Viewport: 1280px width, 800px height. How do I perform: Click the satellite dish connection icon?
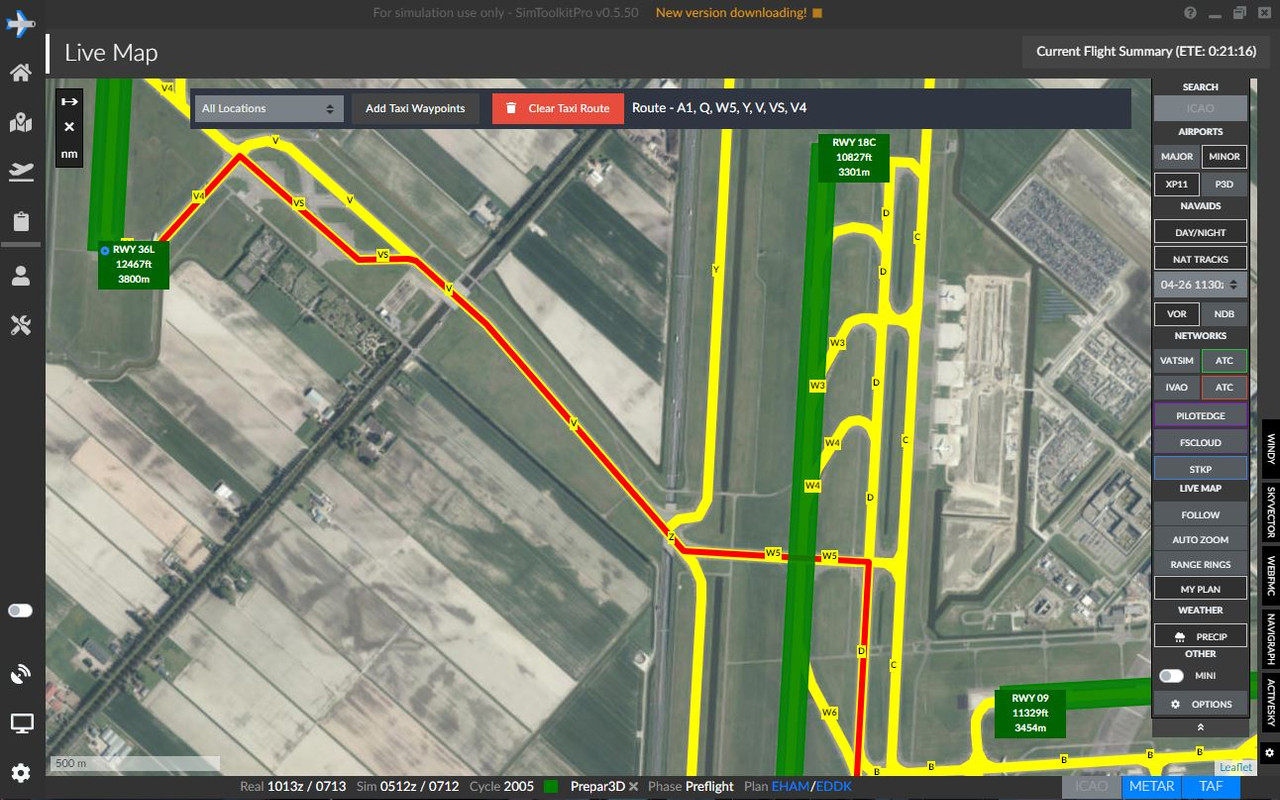(x=20, y=674)
